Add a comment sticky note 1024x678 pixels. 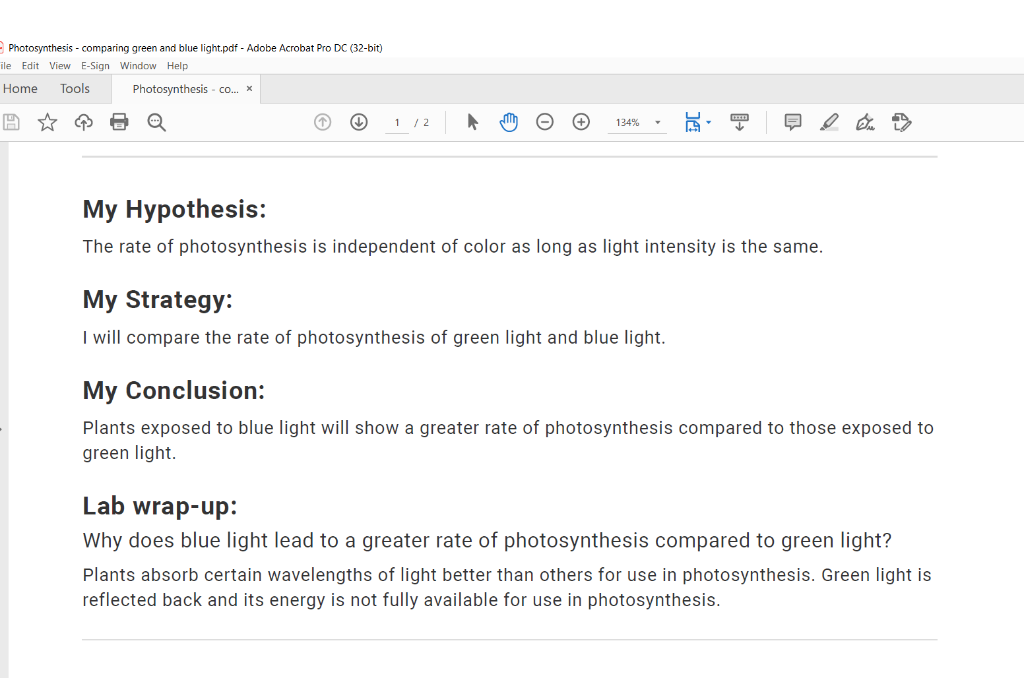793,122
